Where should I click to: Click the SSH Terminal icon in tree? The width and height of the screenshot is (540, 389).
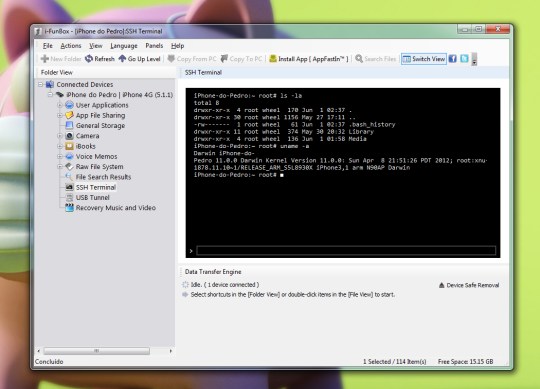[70, 187]
